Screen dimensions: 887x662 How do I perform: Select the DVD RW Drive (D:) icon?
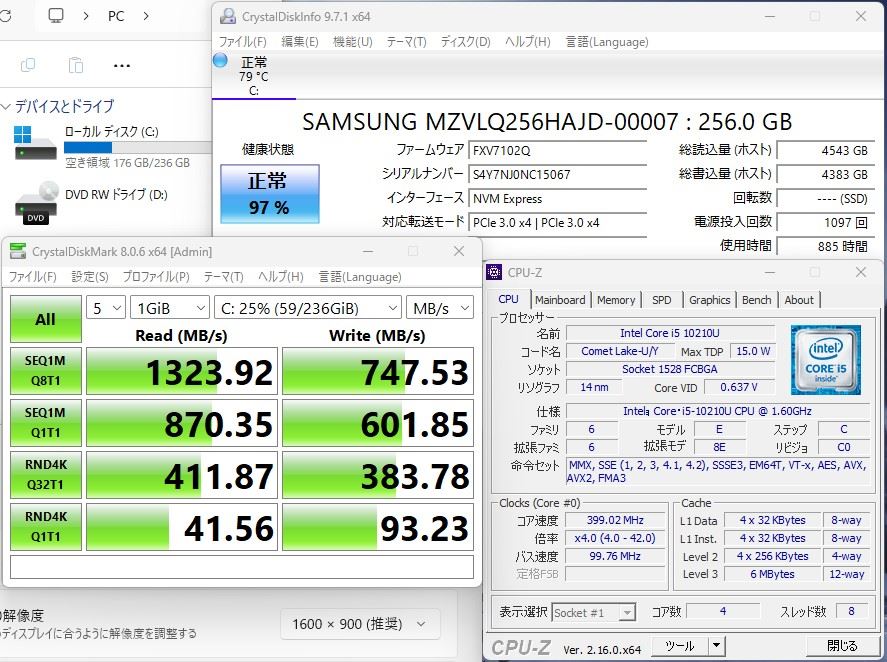pyautogui.click(x=36, y=203)
